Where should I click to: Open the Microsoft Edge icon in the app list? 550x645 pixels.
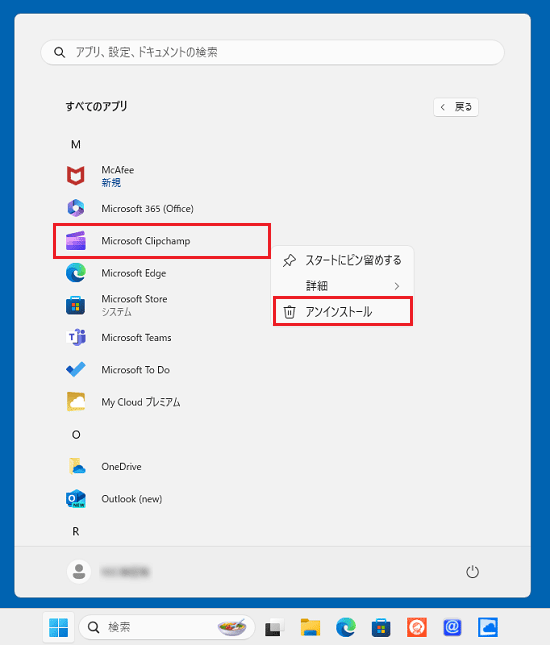(x=76, y=273)
